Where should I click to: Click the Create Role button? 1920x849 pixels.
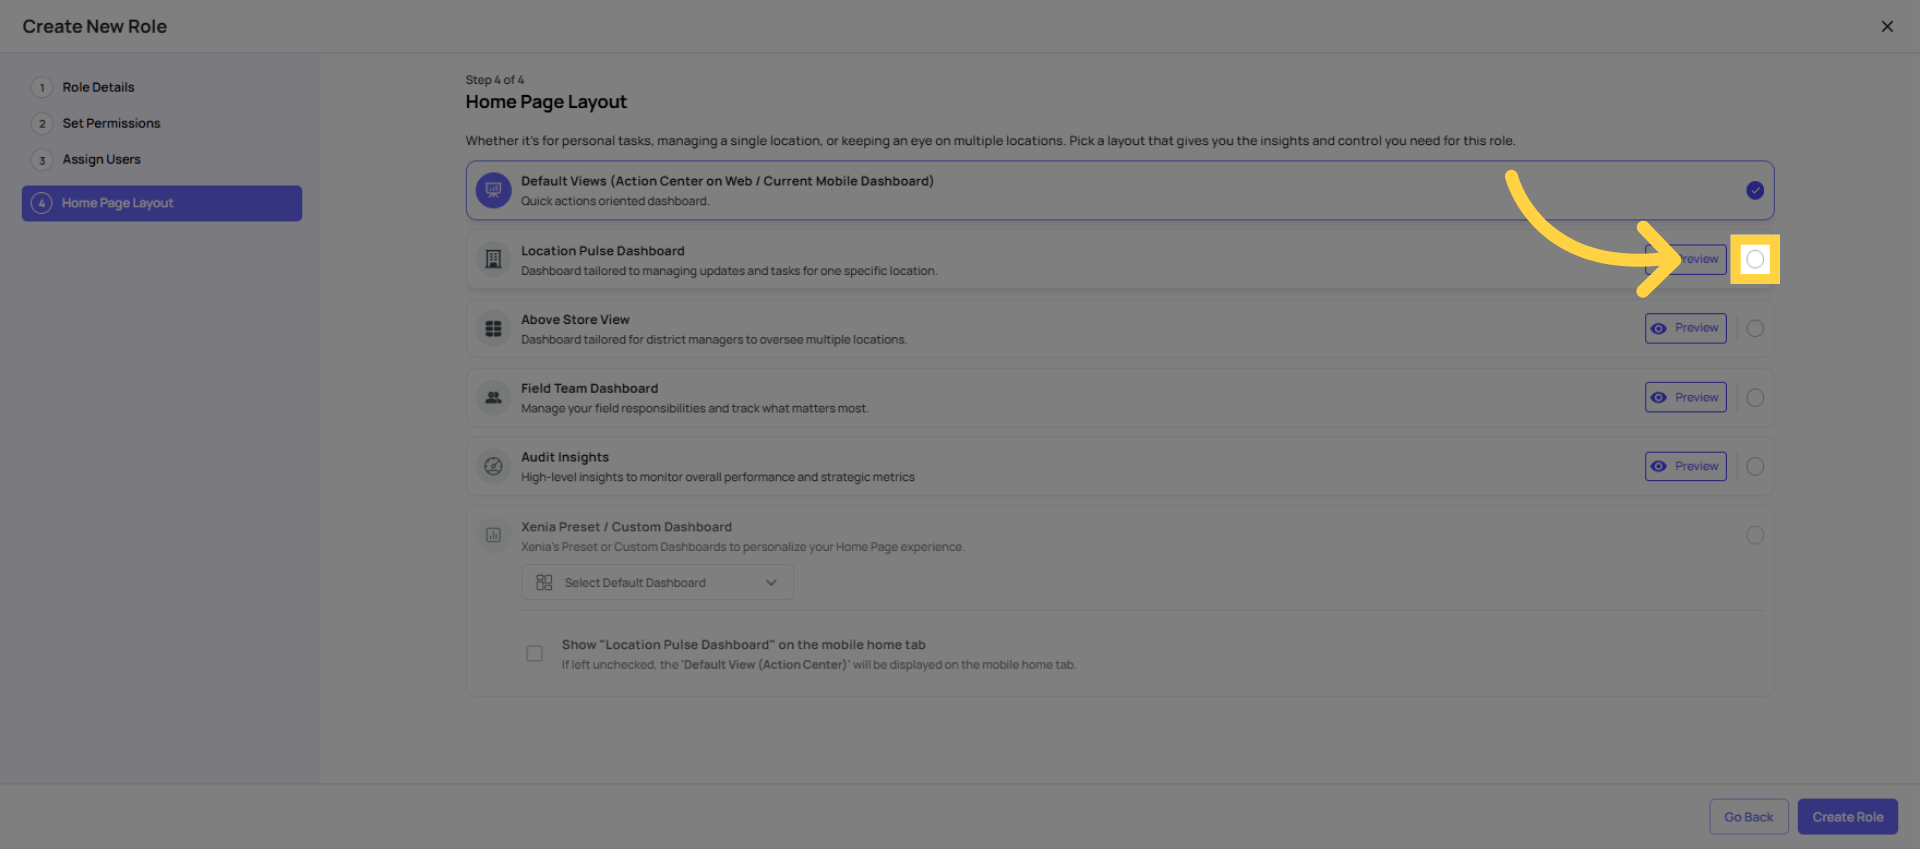pyautogui.click(x=1847, y=816)
